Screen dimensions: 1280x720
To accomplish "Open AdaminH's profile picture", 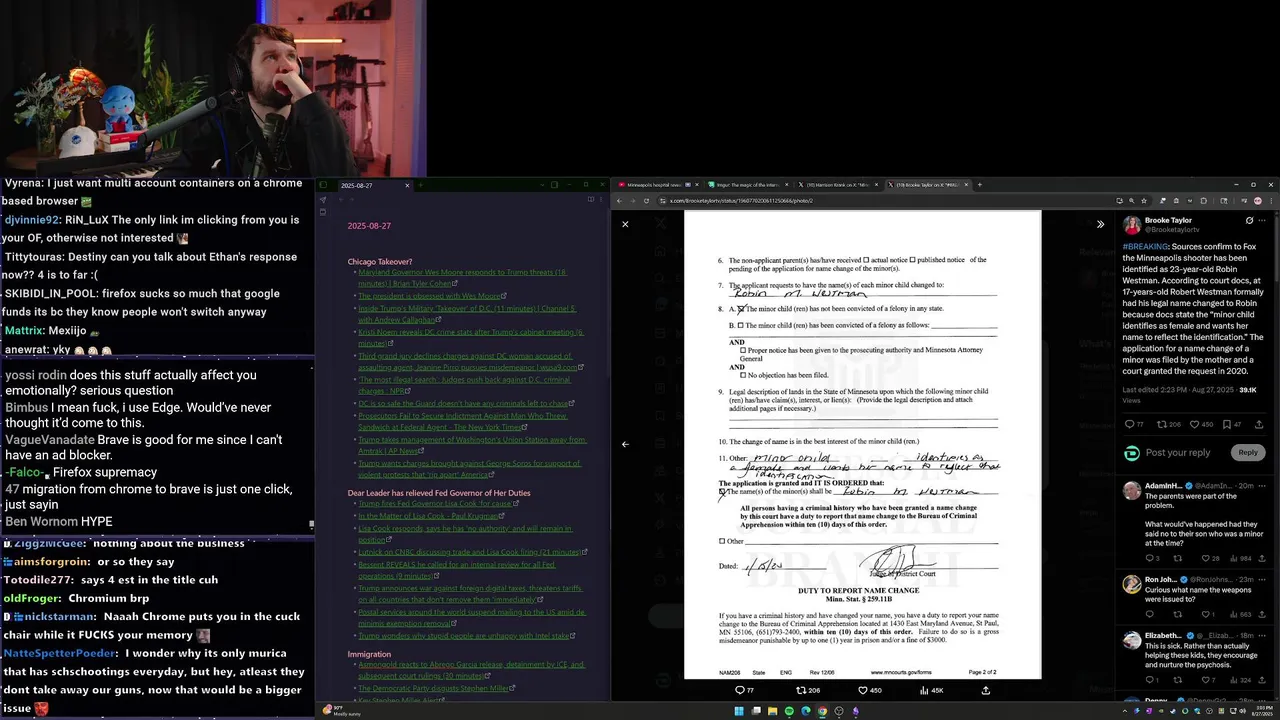I will pos(1131,490).
